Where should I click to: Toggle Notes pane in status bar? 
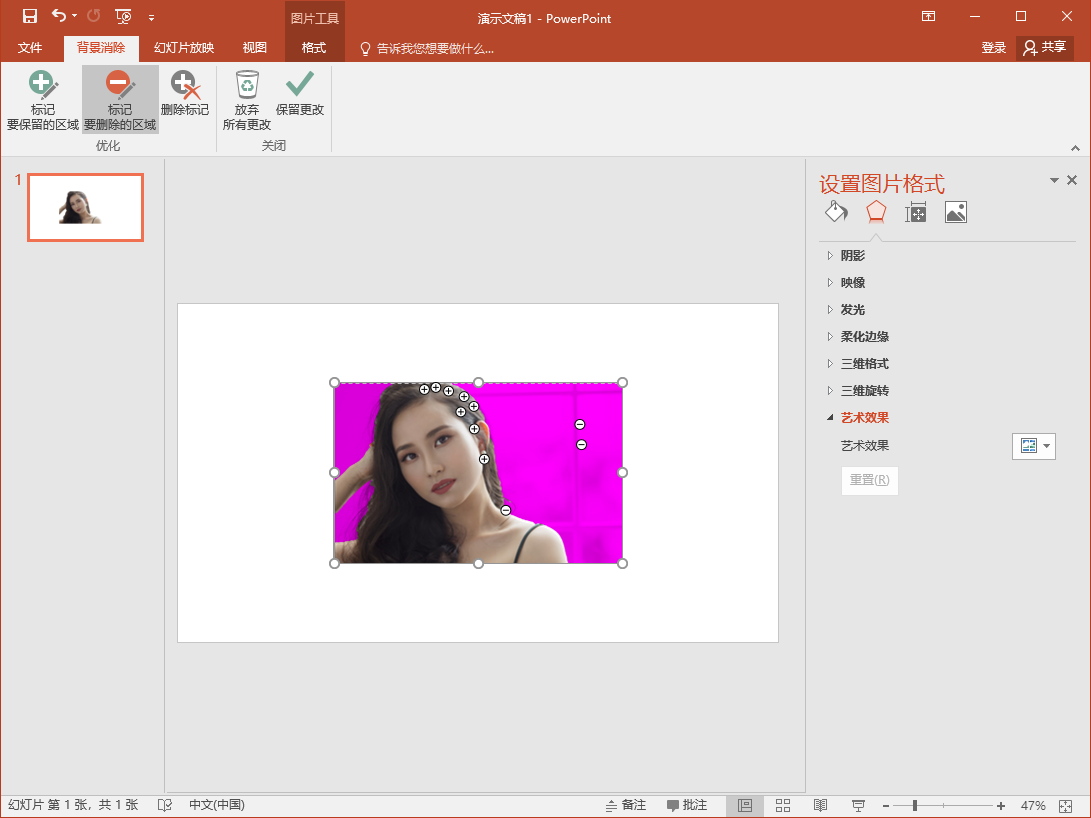[x=626, y=805]
